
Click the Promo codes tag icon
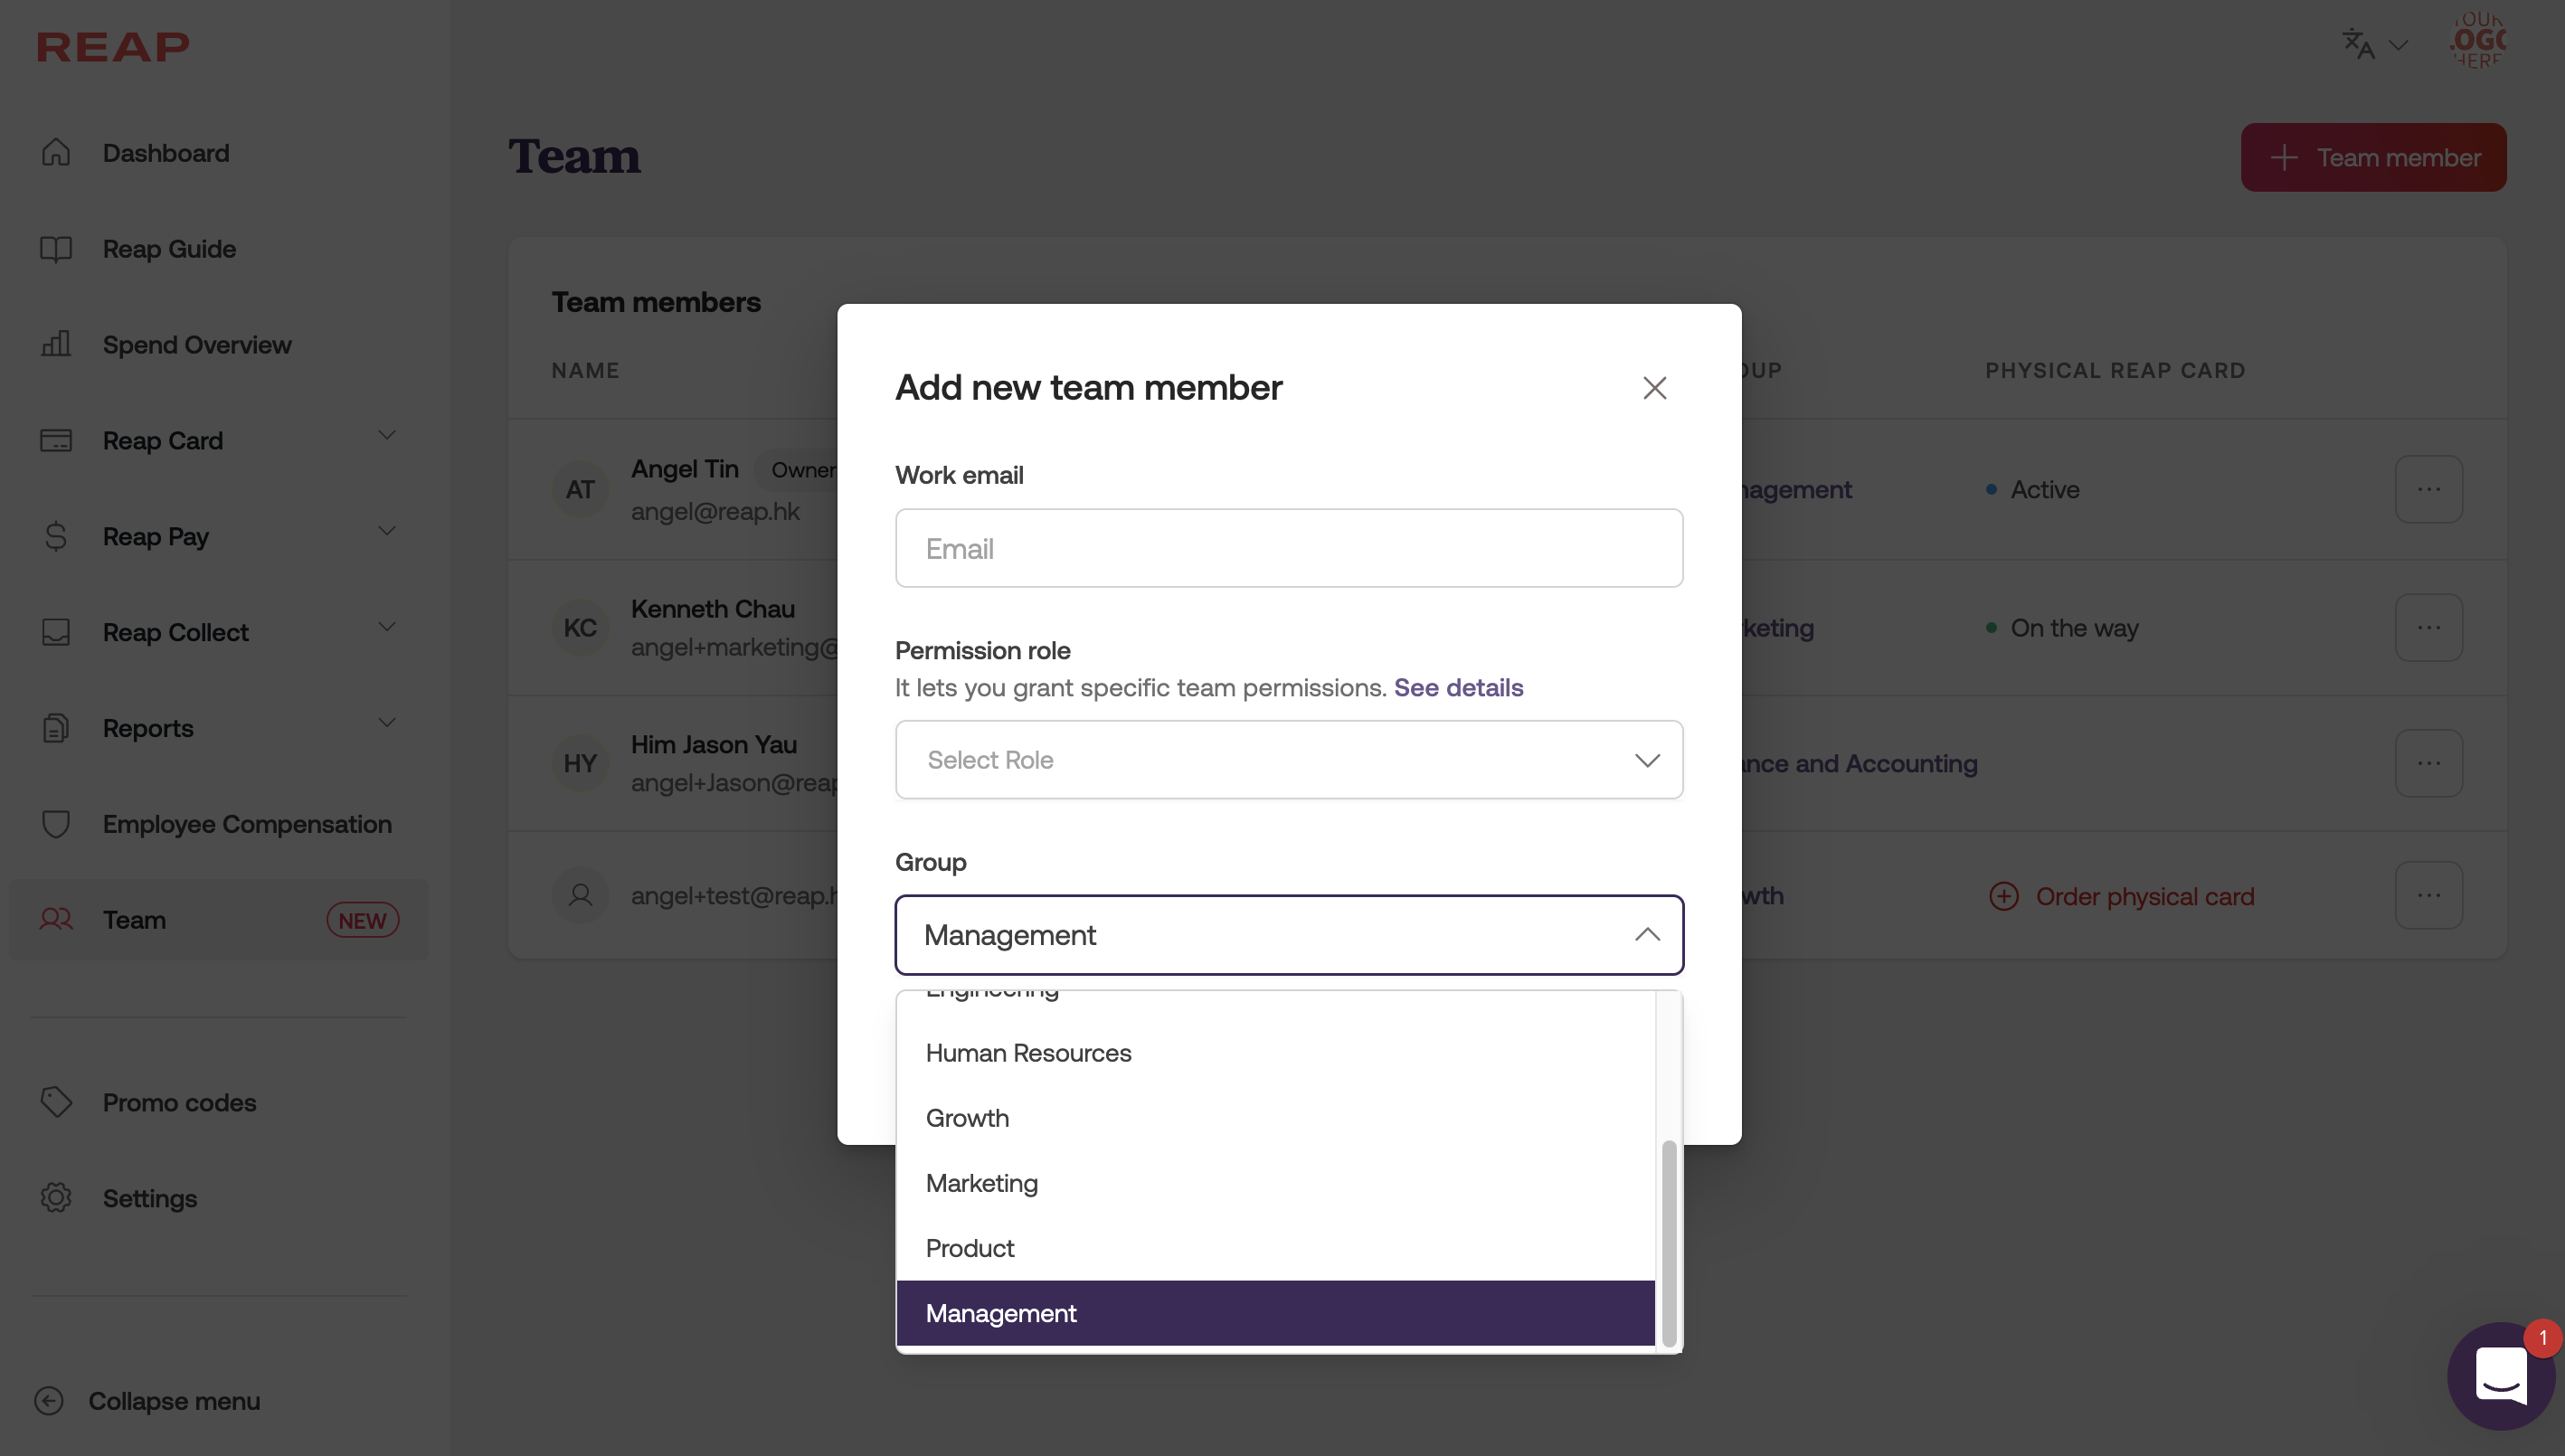pyautogui.click(x=56, y=1101)
